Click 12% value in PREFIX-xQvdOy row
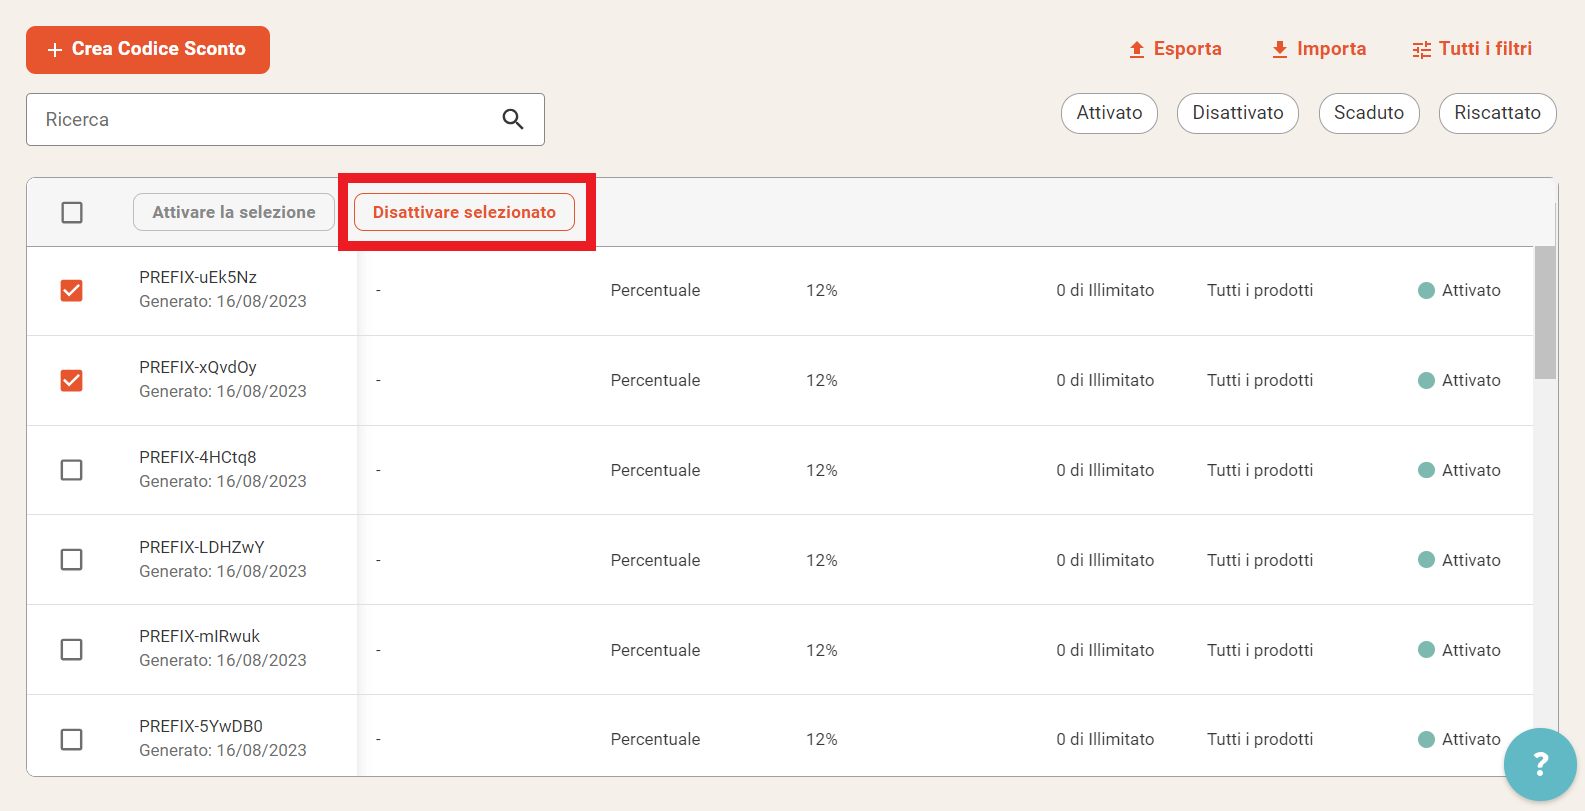The width and height of the screenshot is (1585, 811). (x=822, y=380)
